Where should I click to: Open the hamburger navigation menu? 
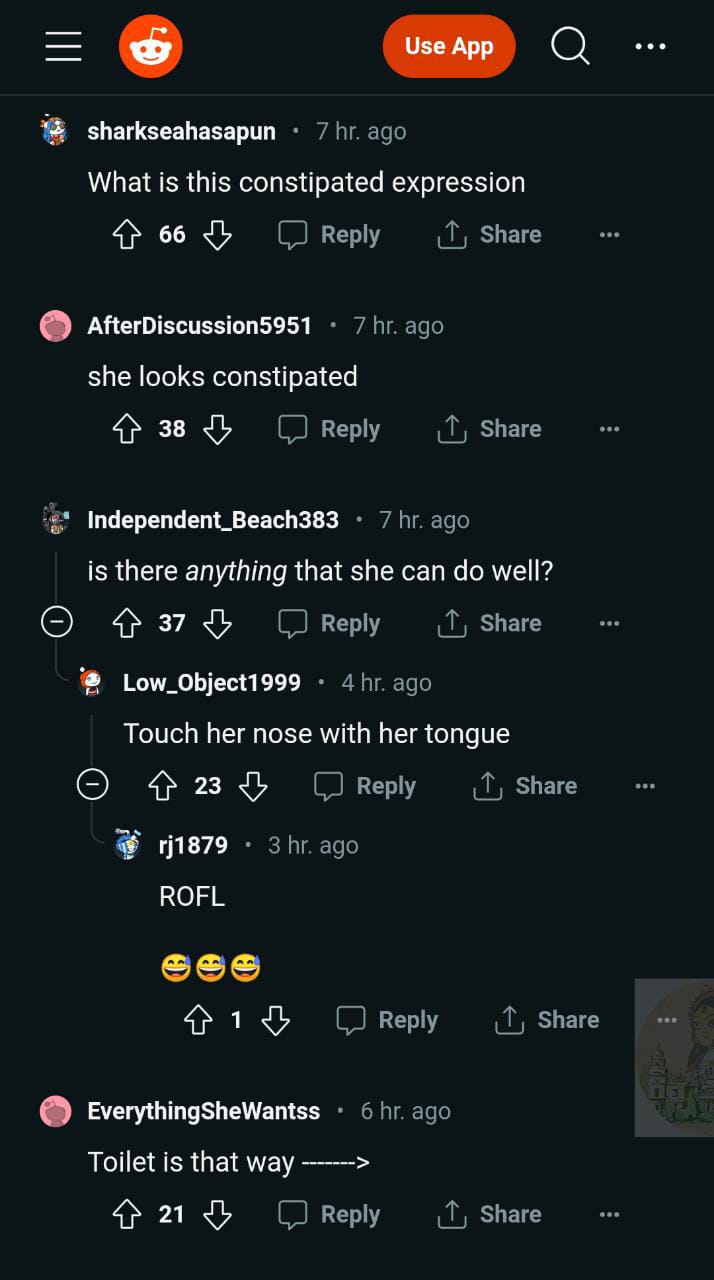(63, 46)
